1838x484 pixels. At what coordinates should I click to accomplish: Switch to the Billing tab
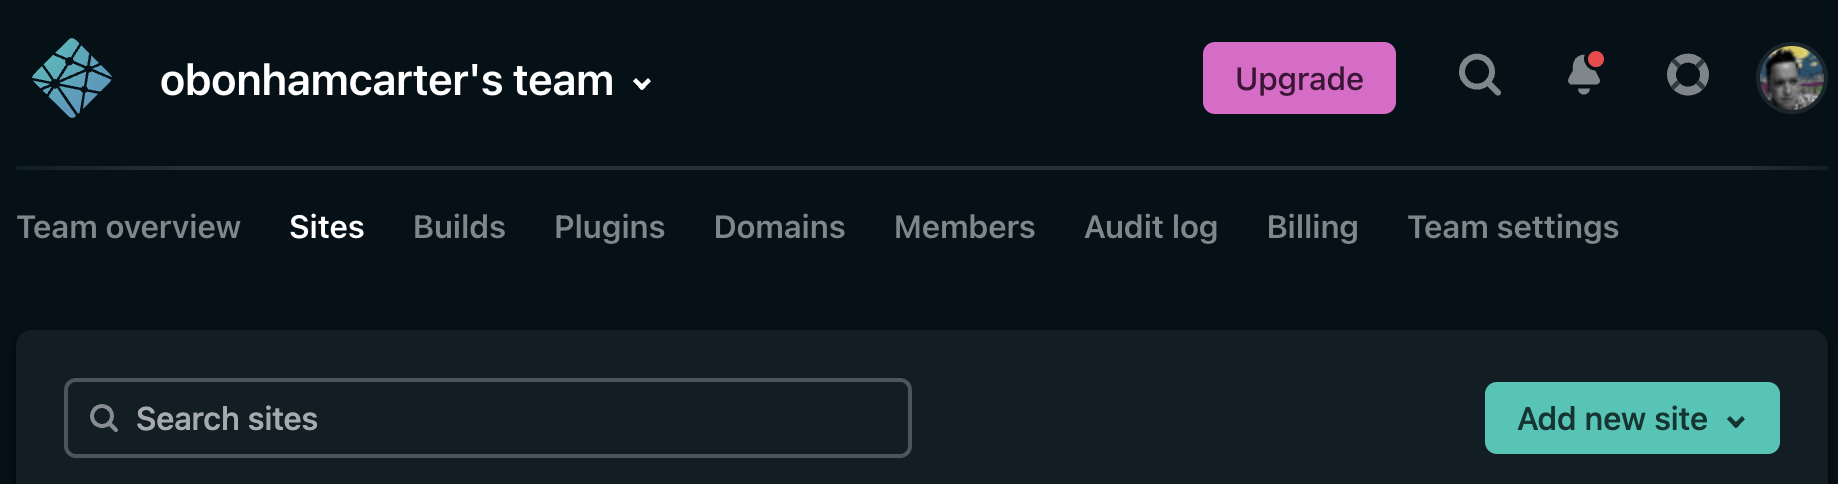tap(1312, 227)
